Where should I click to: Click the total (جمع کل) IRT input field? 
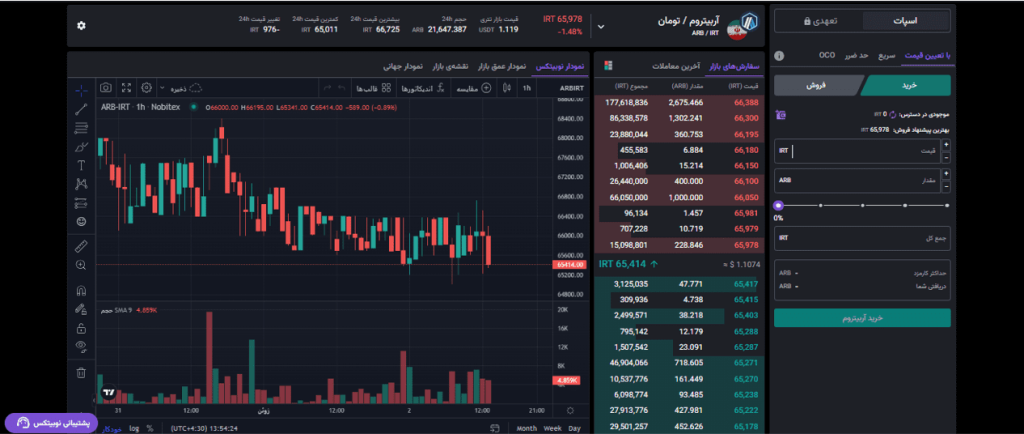coord(863,238)
